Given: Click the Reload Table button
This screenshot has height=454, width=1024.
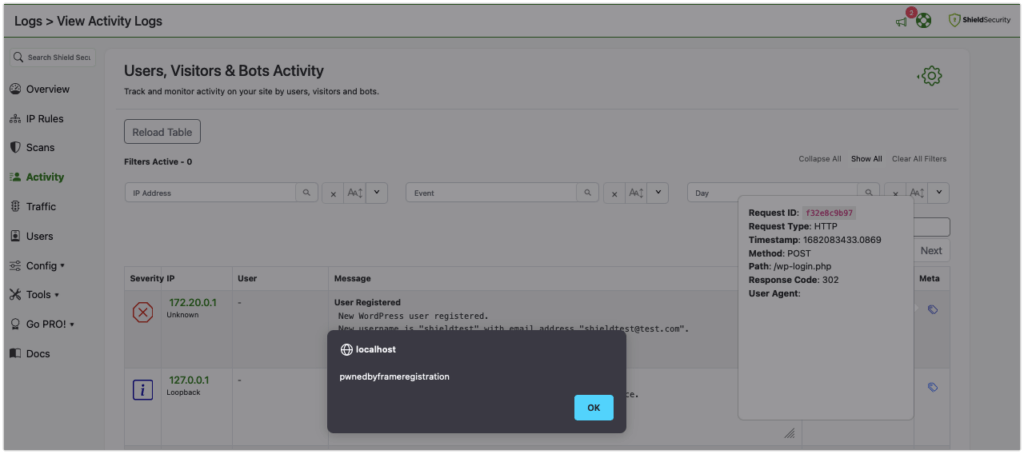Looking at the screenshot, I should tap(162, 132).
